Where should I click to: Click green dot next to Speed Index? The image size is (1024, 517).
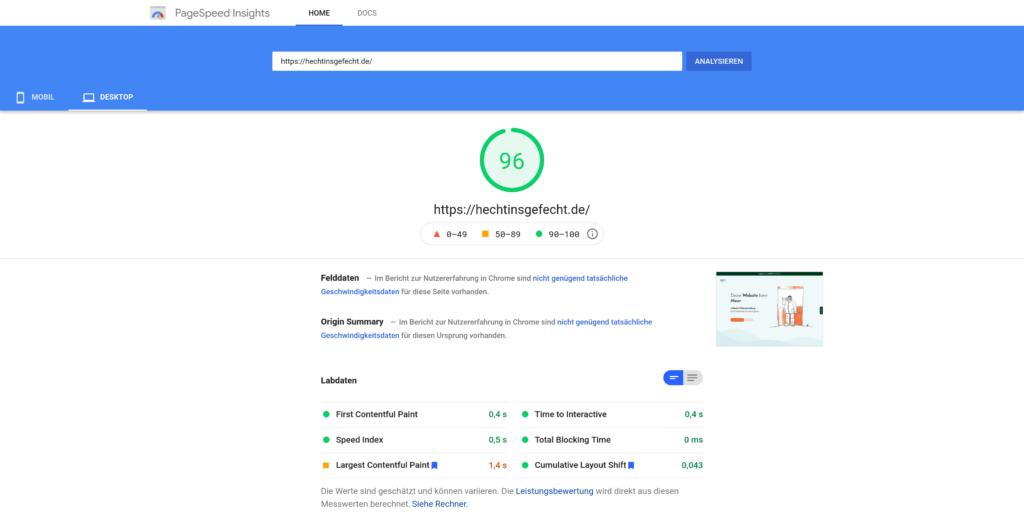point(326,440)
